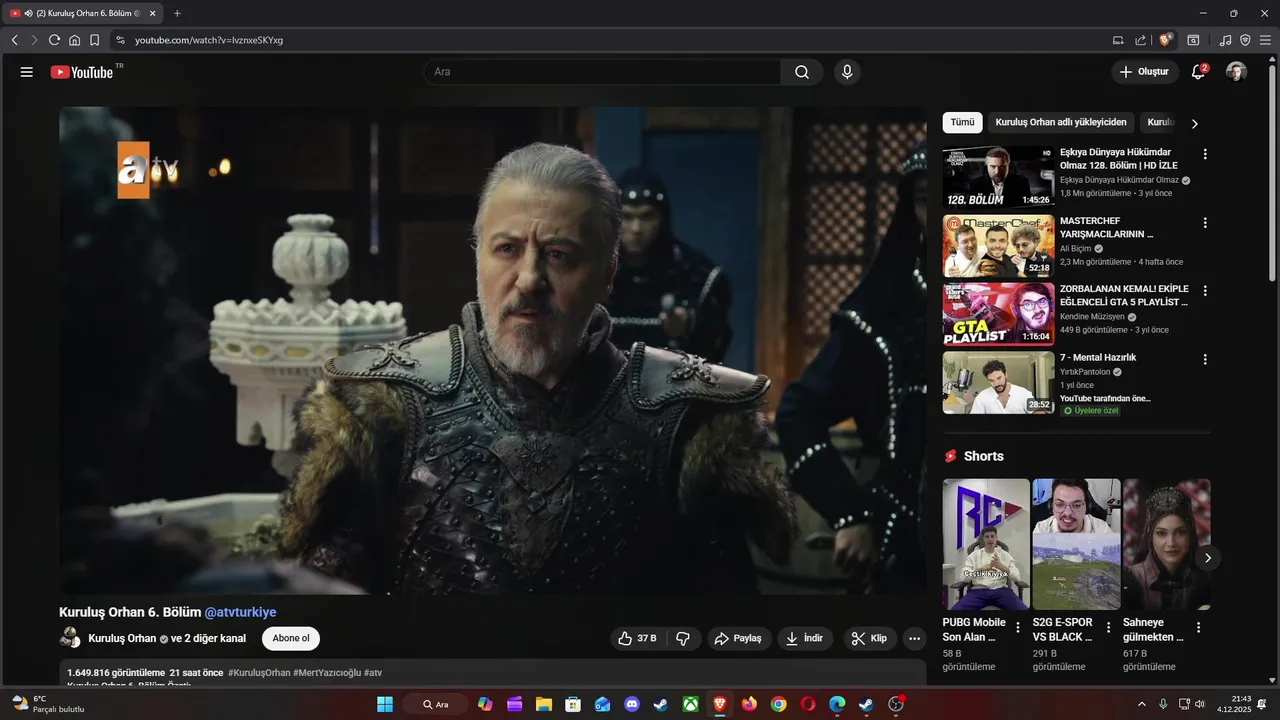Click the URL in the address bar
1280x720 pixels.
point(209,40)
